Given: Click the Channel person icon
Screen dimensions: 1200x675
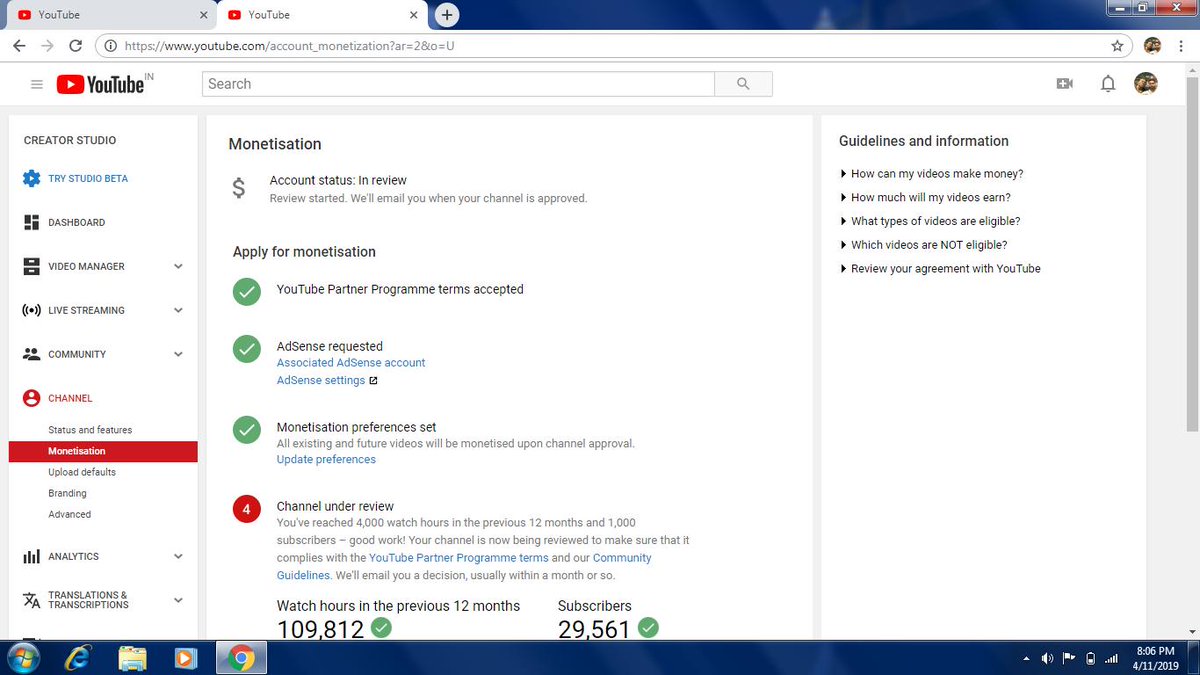Looking at the screenshot, I should click(31, 398).
